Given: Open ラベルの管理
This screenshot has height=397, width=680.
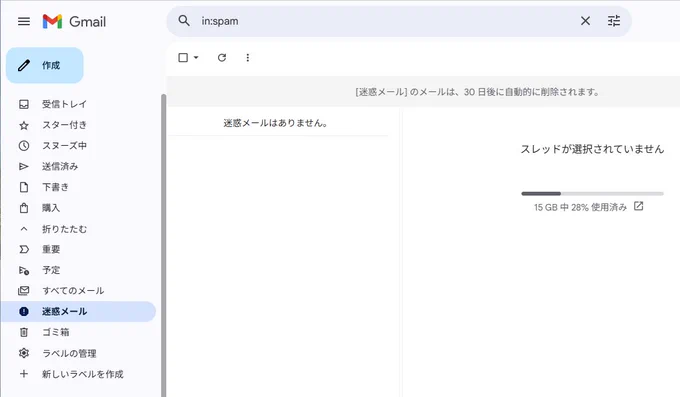Looking at the screenshot, I should 69,354.
